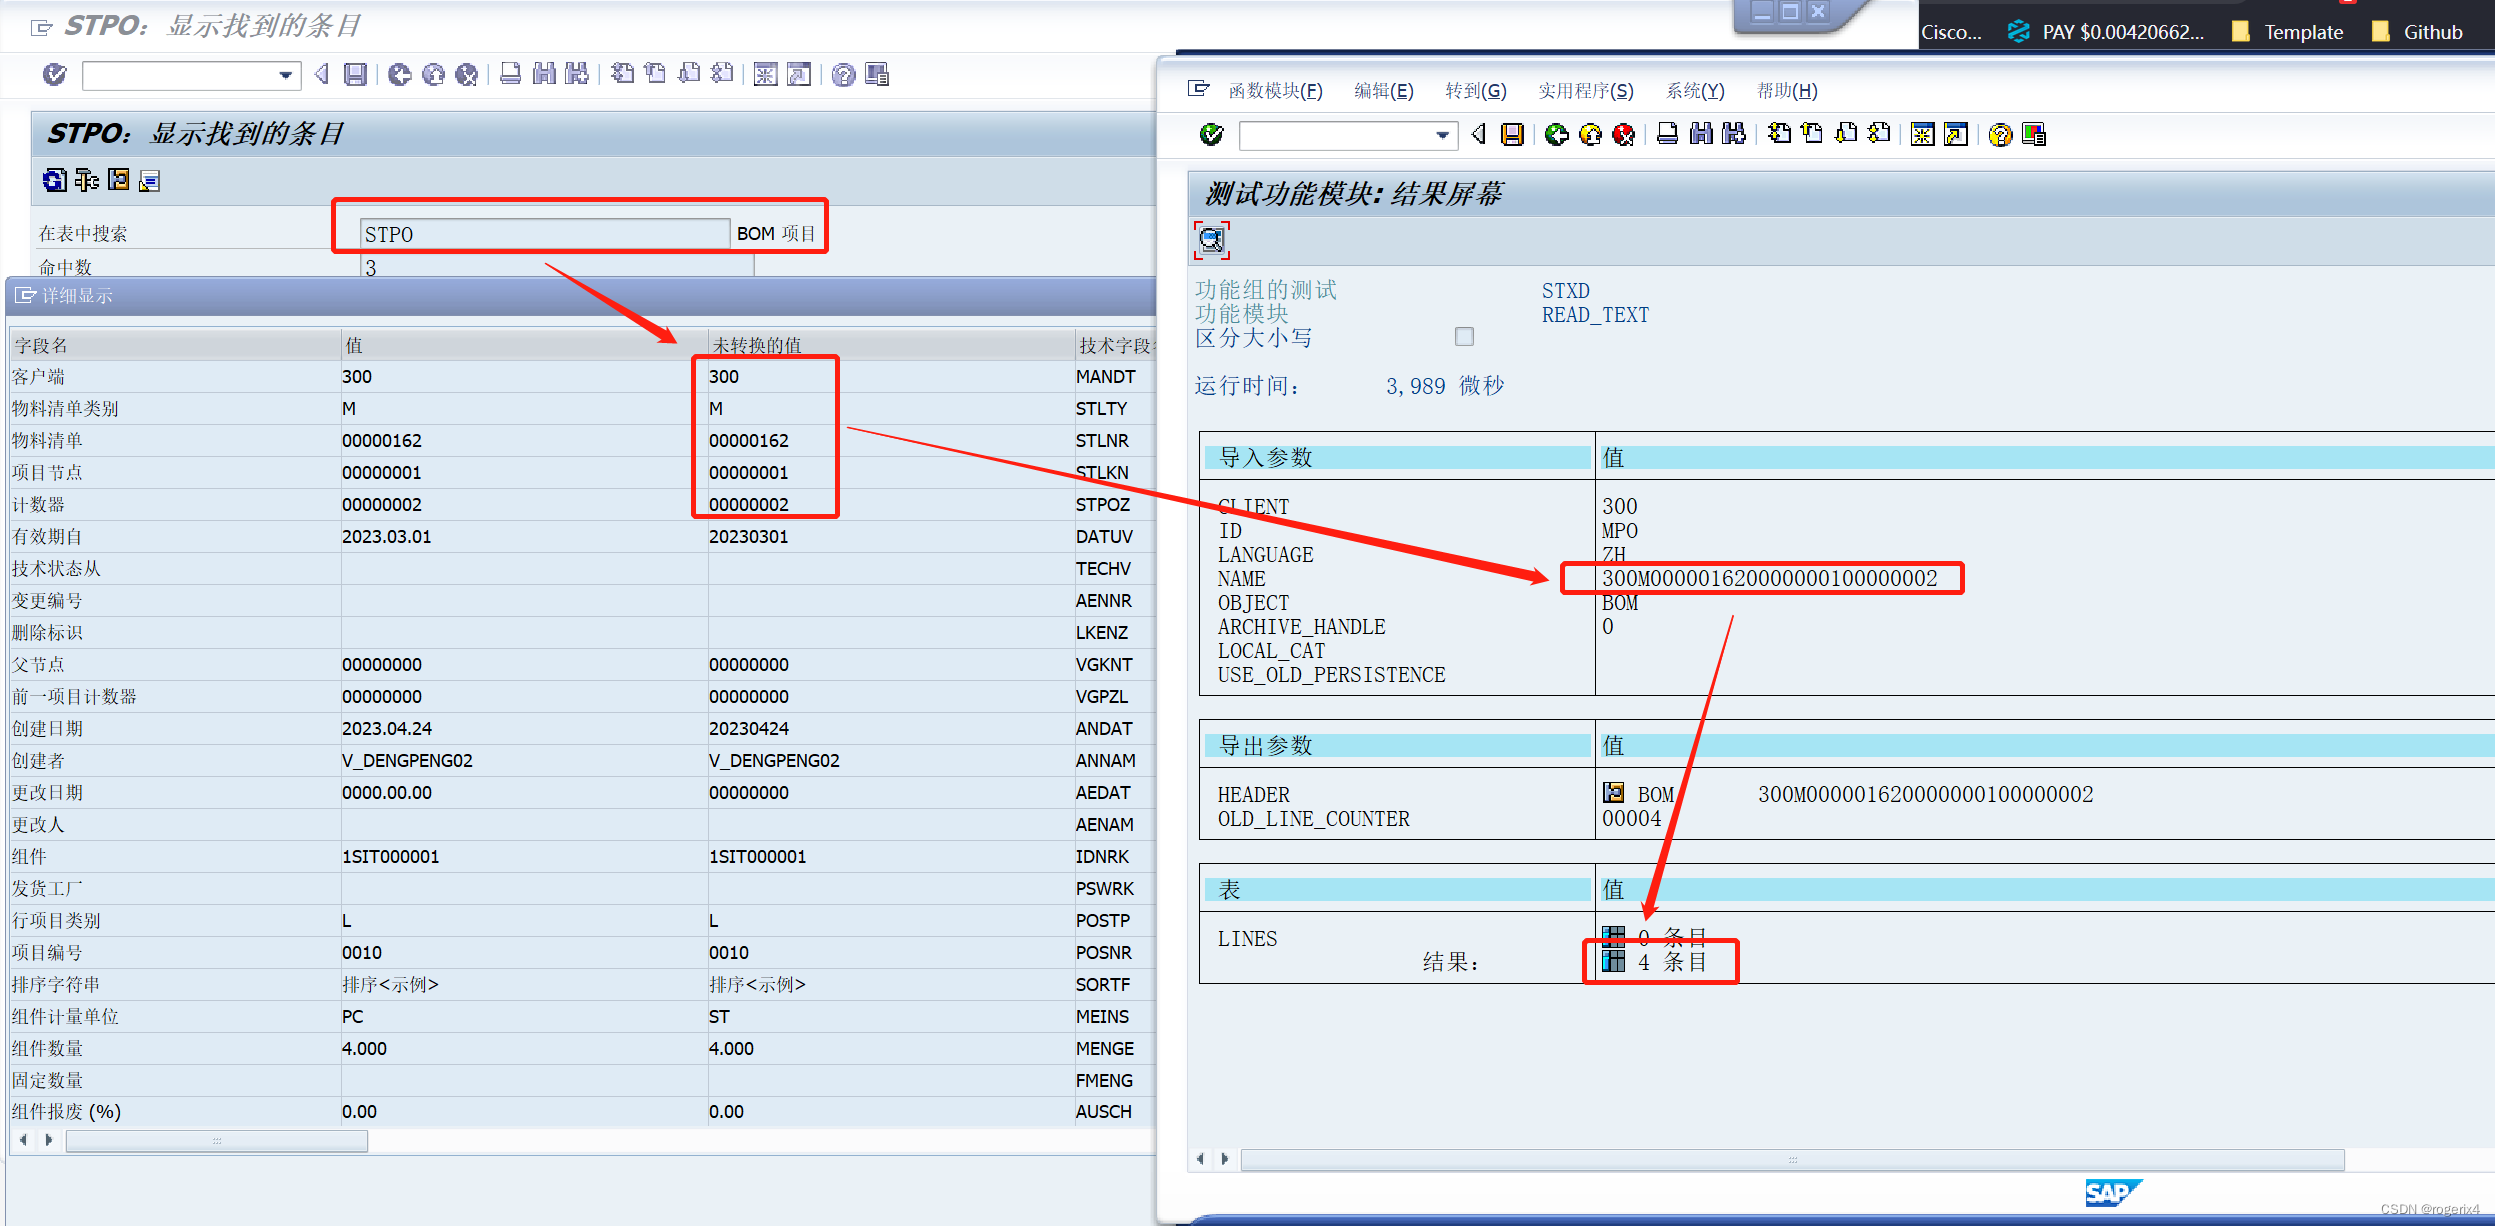Open the 编辑(E) menu
The width and height of the screenshot is (2495, 1226).
[x=1383, y=91]
